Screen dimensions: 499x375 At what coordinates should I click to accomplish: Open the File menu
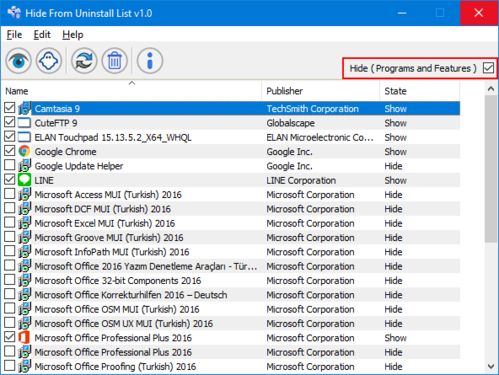click(x=14, y=35)
